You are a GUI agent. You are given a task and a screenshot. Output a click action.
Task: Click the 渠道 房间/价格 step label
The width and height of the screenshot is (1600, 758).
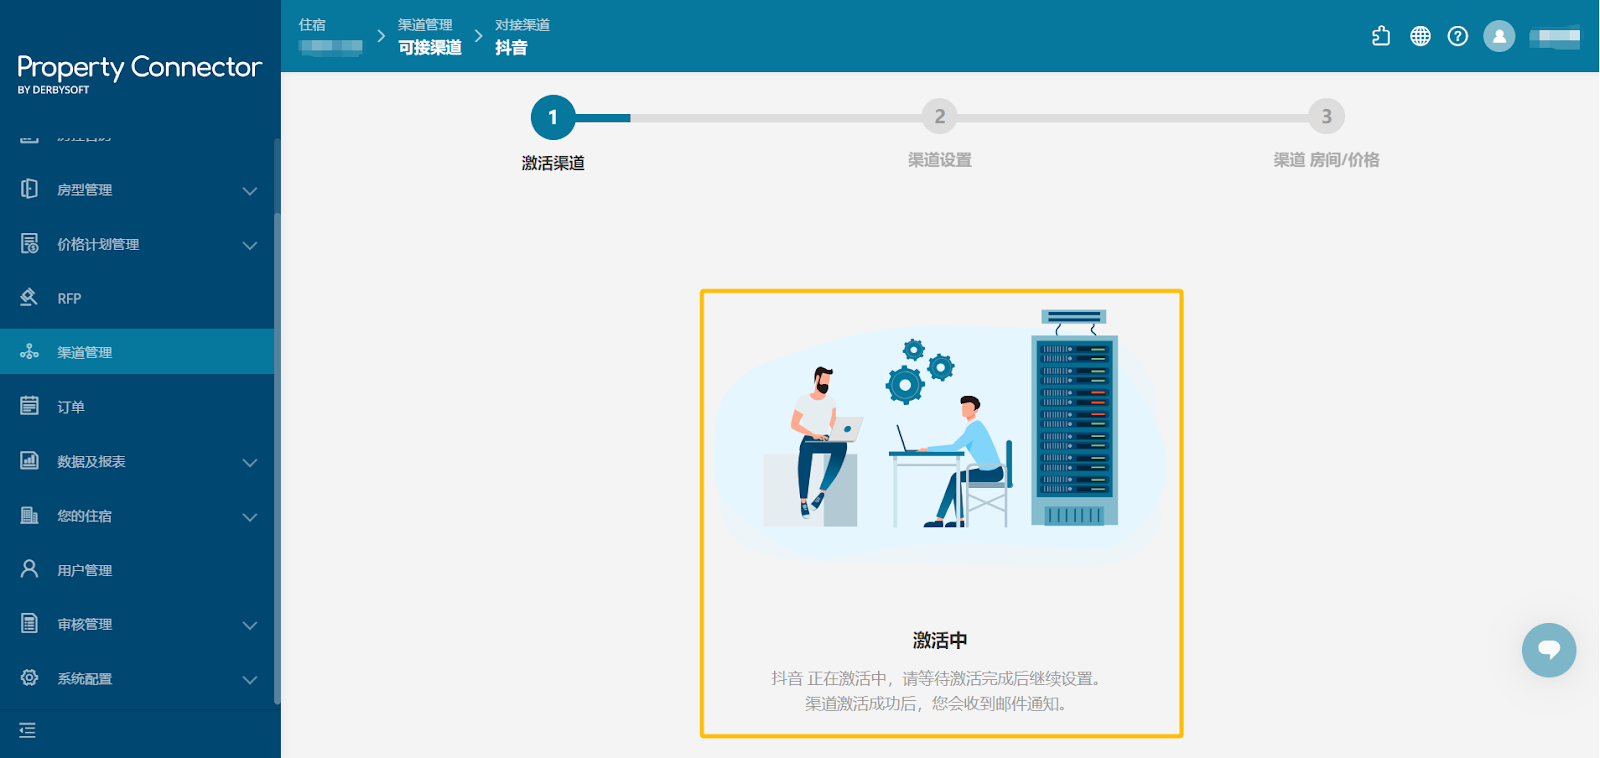1327,160
